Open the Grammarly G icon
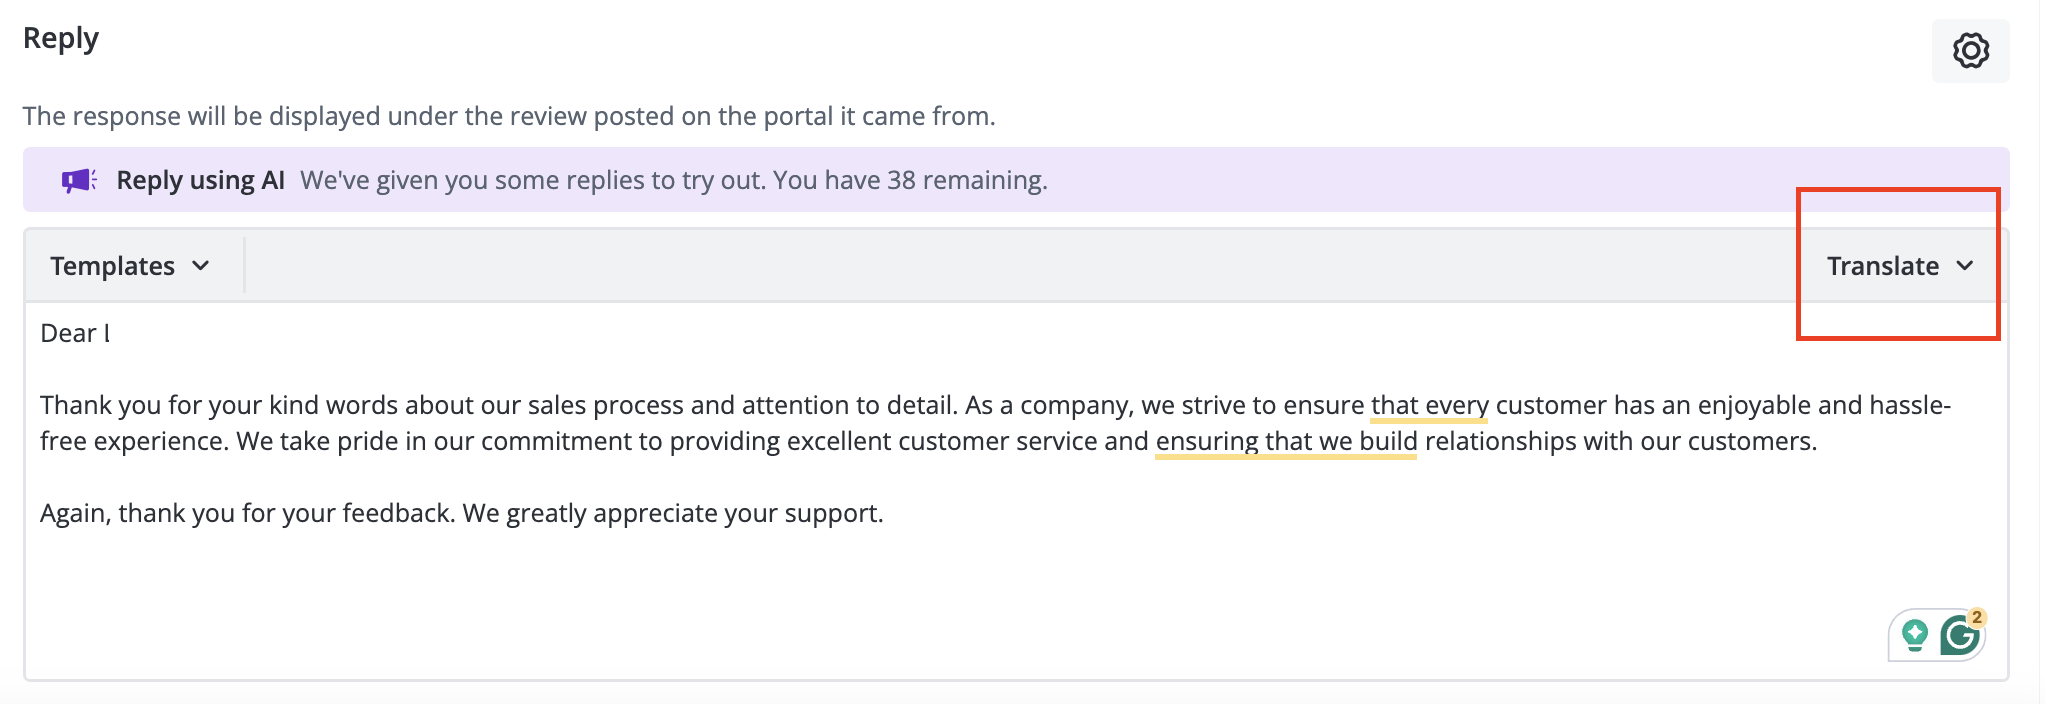This screenshot has height=704, width=2045. point(1959,636)
